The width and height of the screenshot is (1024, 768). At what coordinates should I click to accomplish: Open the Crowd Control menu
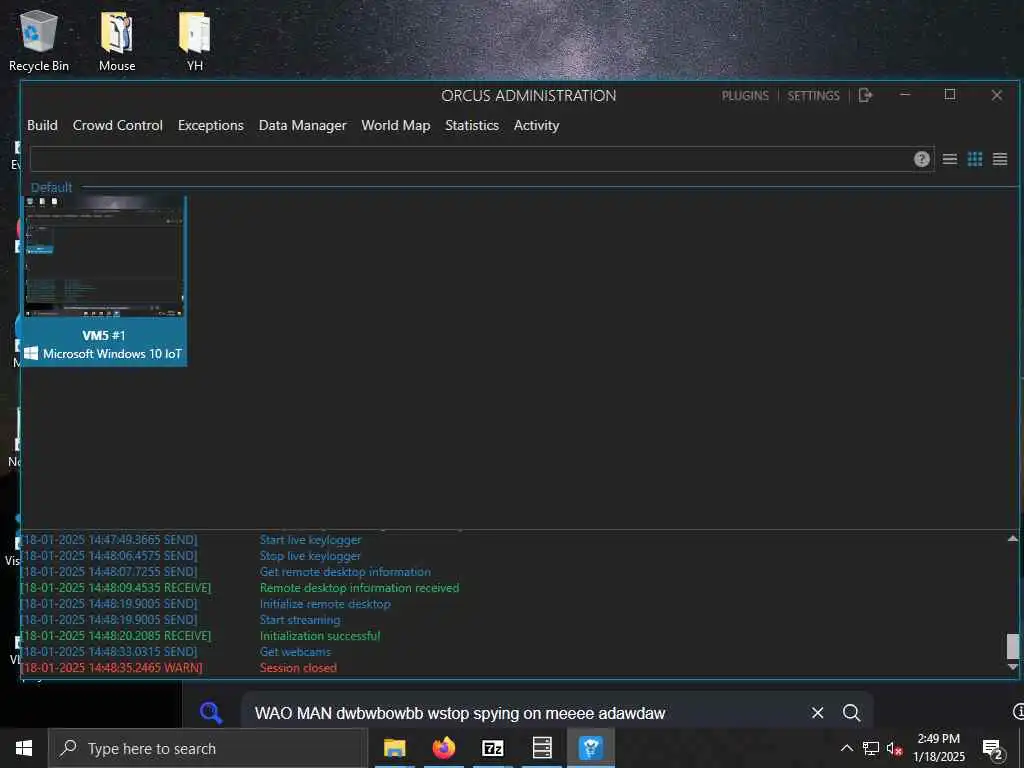pos(118,125)
